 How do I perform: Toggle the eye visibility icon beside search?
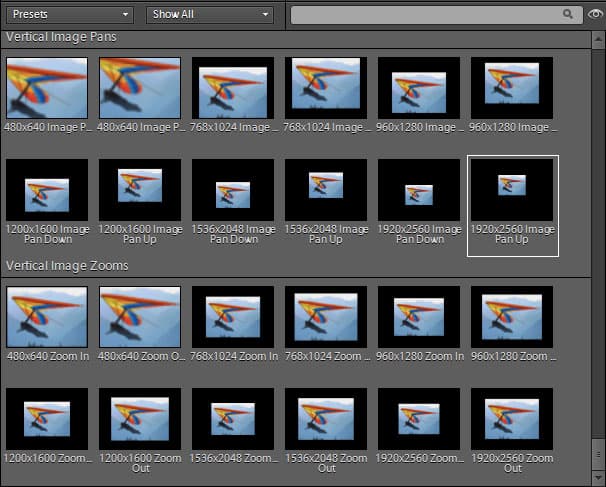(596, 14)
